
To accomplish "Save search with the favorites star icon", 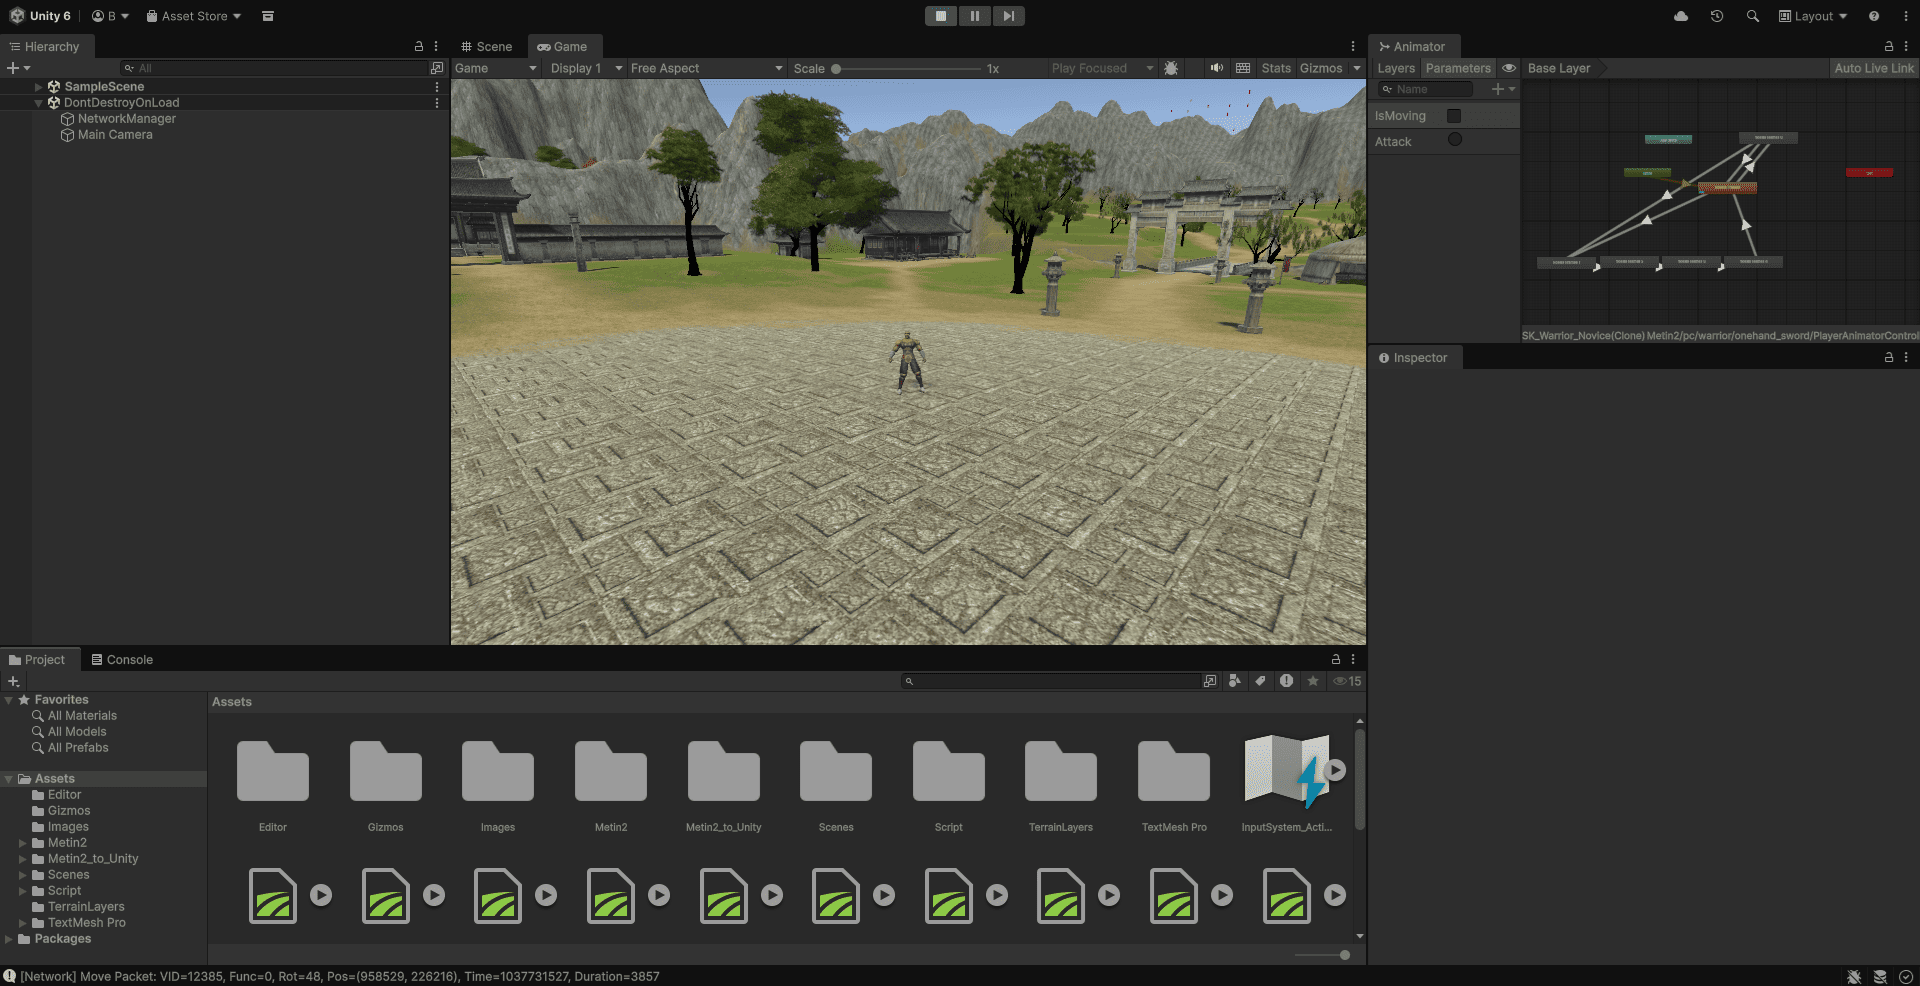I will [1313, 681].
